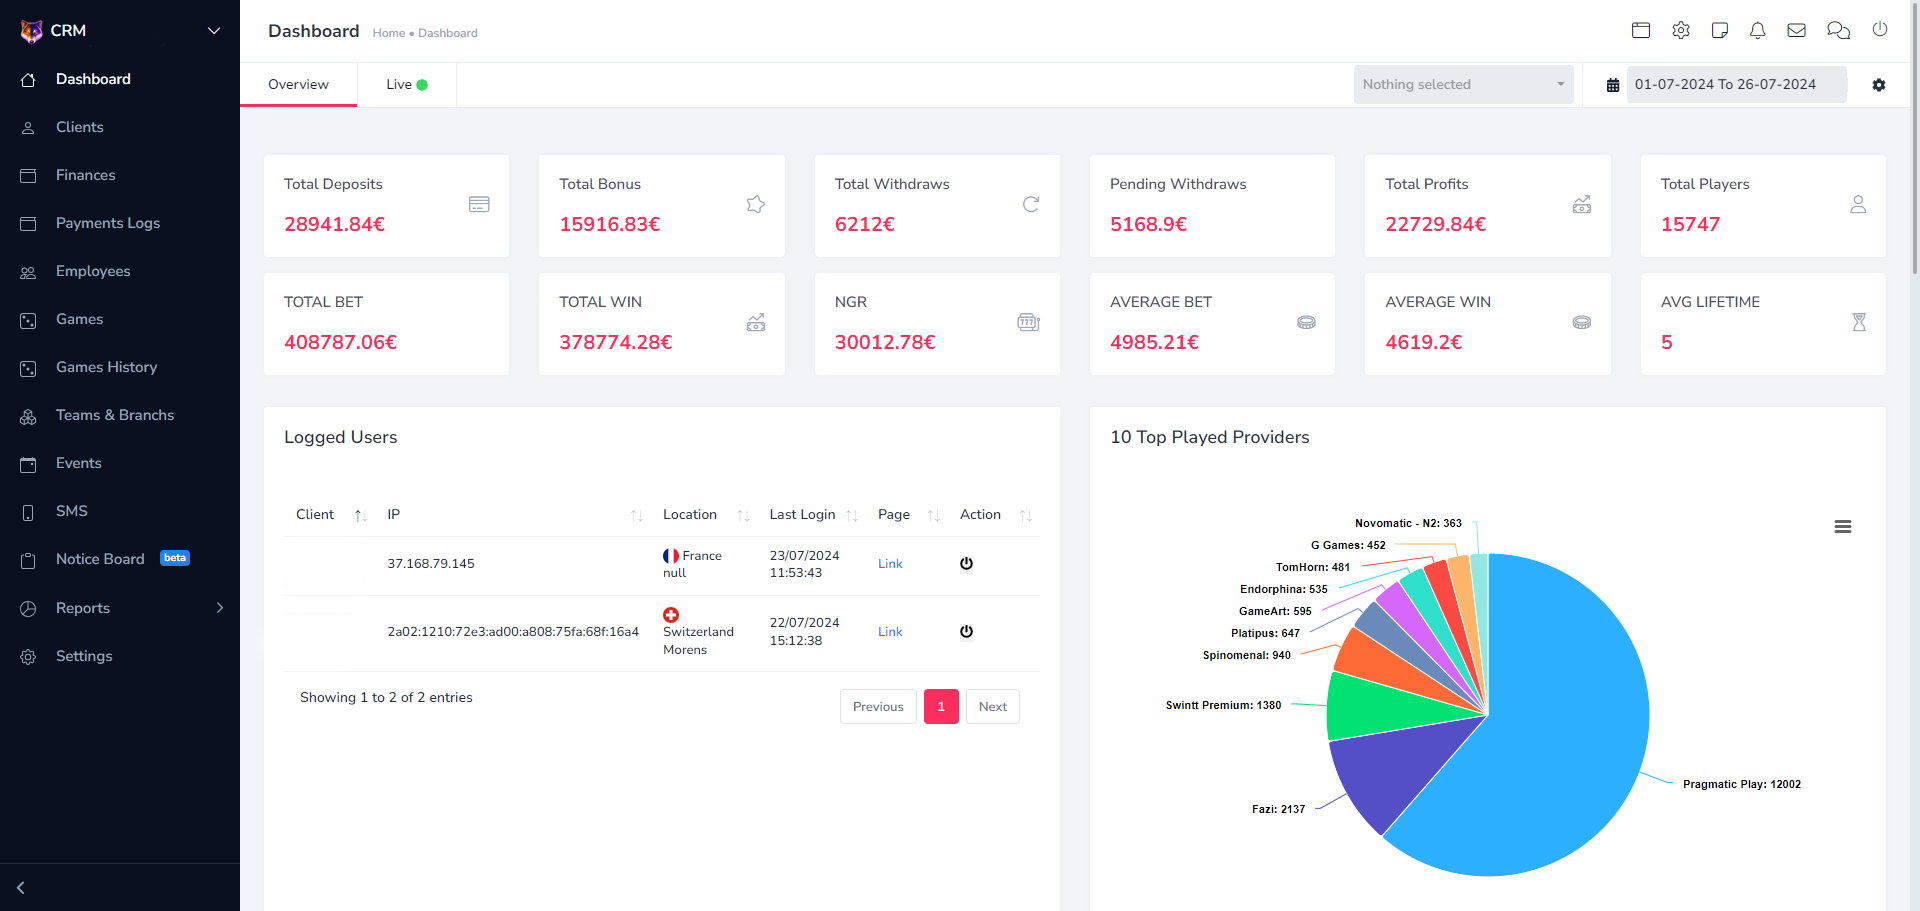
Task: Open the pie chart hamburger menu
Action: tap(1843, 527)
